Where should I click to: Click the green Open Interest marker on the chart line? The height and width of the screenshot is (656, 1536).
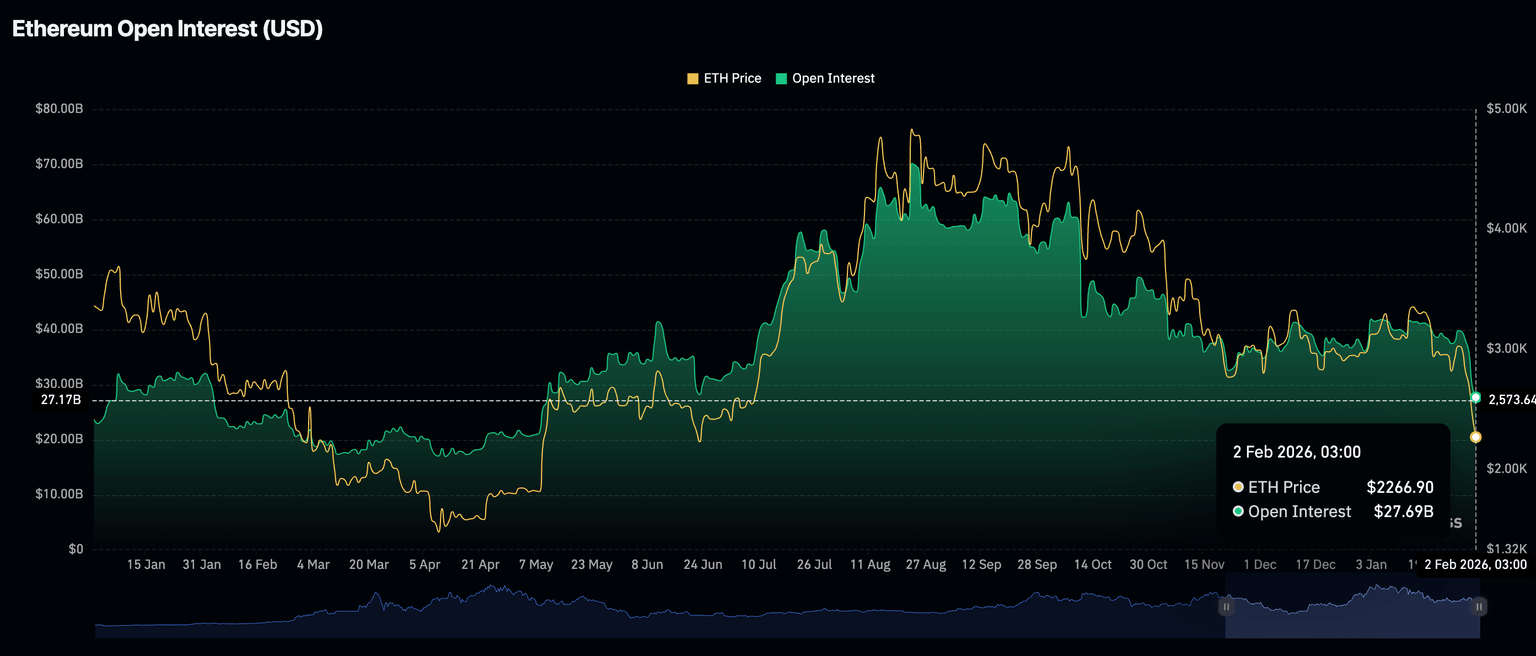1476,398
